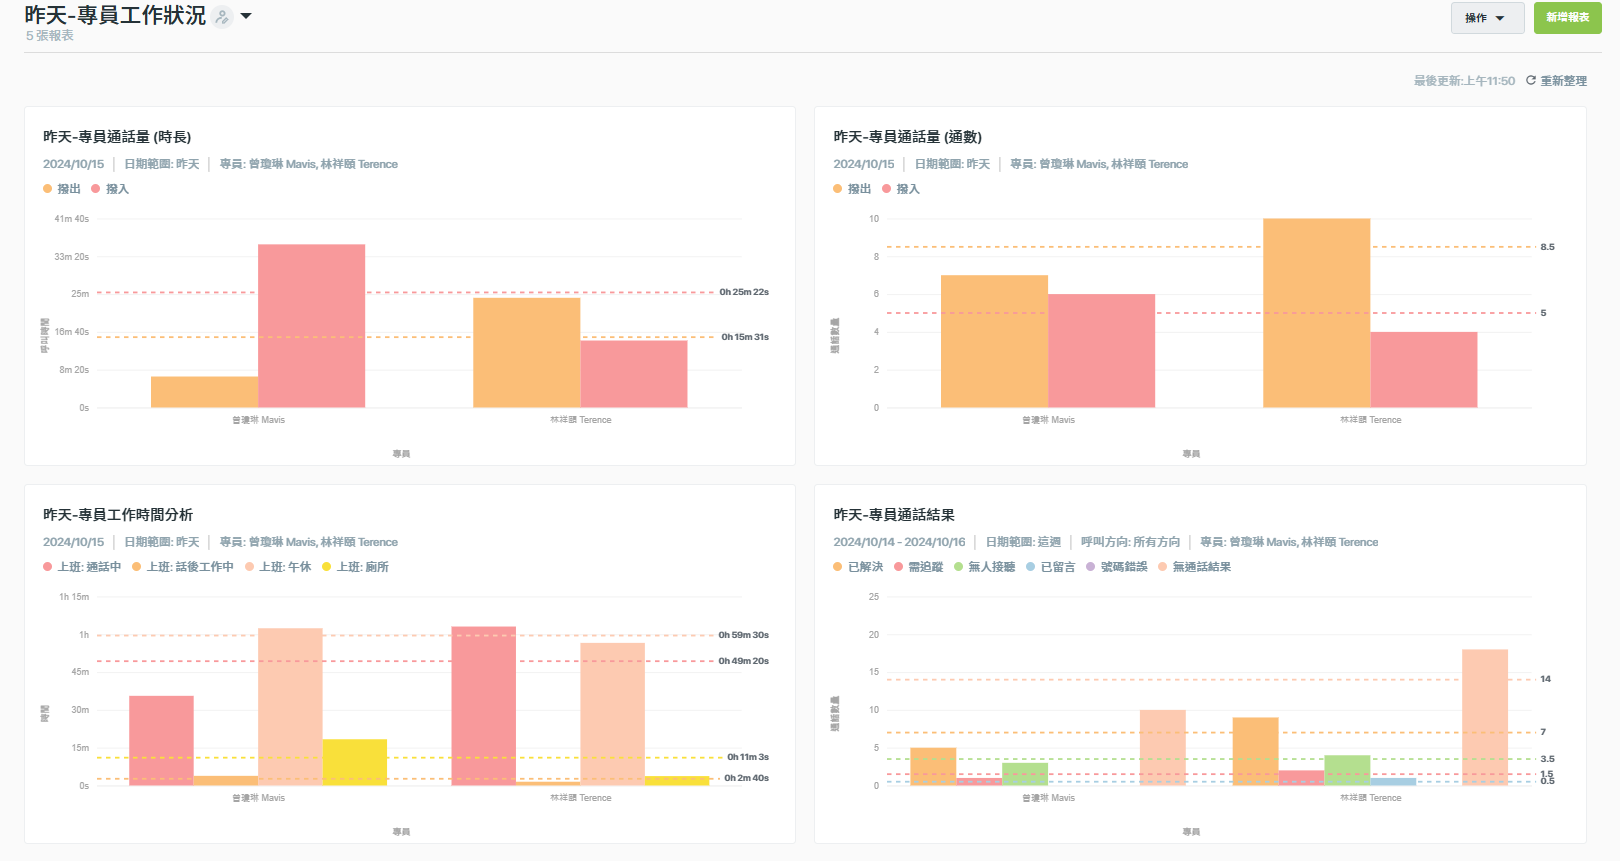Toggle 上班: 通話中 legend item
The width and height of the screenshot is (1620, 861).
[82, 567]
